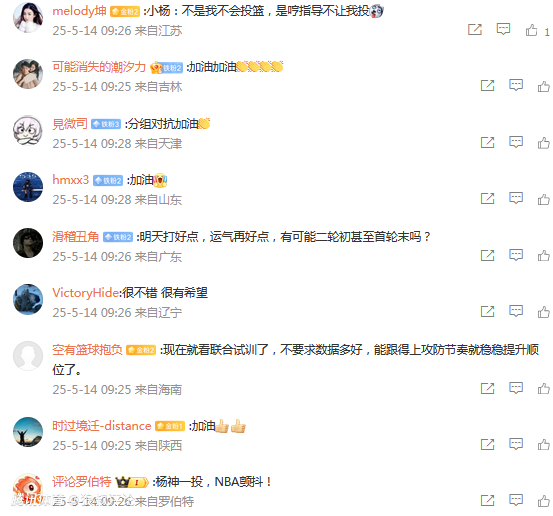This screenshot has height=516, width=553.
Task: Open 可能消失的潮汐力 user profile link
Action: pyautogui.click(x=99, y=67)
